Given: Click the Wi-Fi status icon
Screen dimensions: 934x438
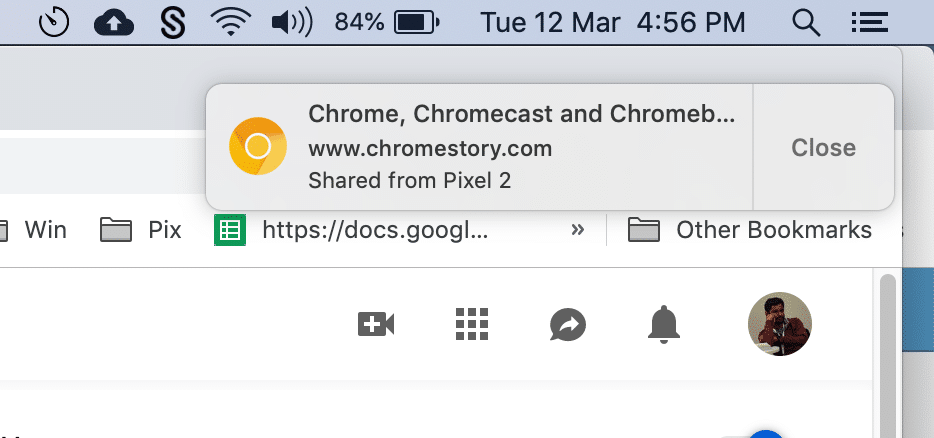Looking at the screenshot, I should (230, 22).
